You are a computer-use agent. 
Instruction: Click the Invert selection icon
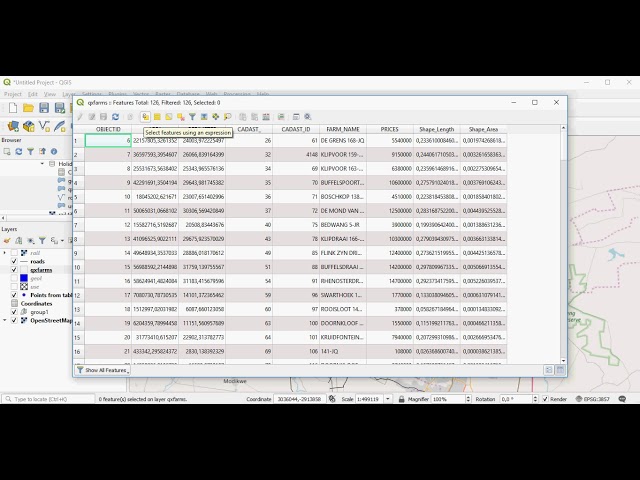tap(169, 117)
